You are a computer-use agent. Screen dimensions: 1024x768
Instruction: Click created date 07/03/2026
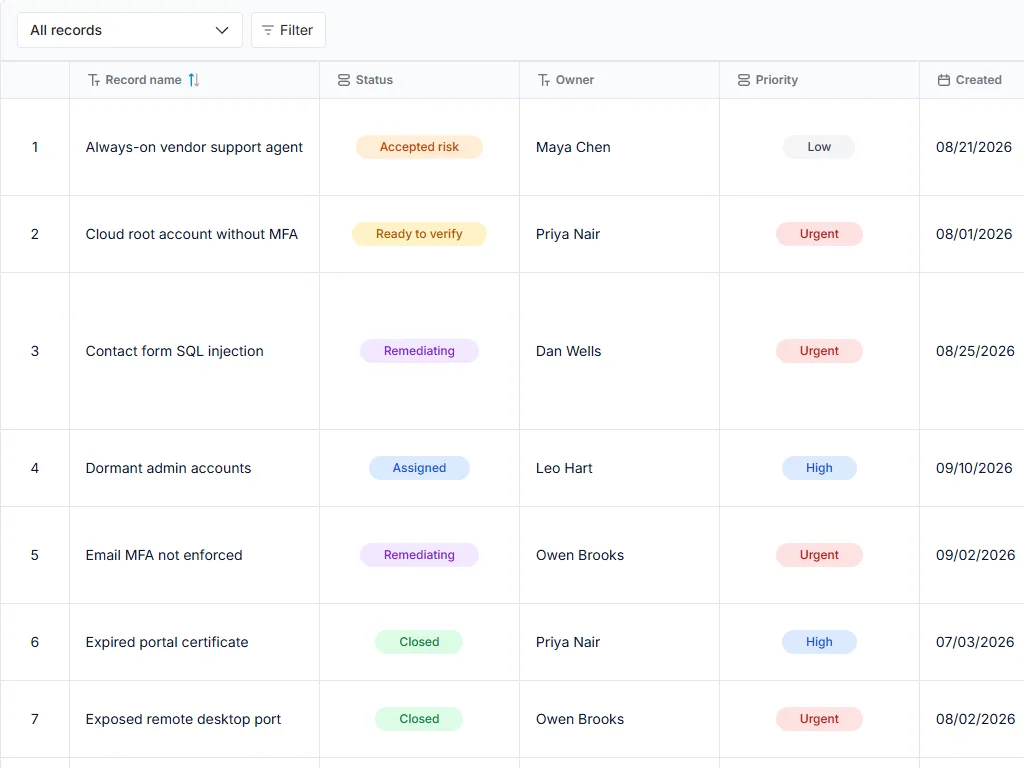coord(975,642)
